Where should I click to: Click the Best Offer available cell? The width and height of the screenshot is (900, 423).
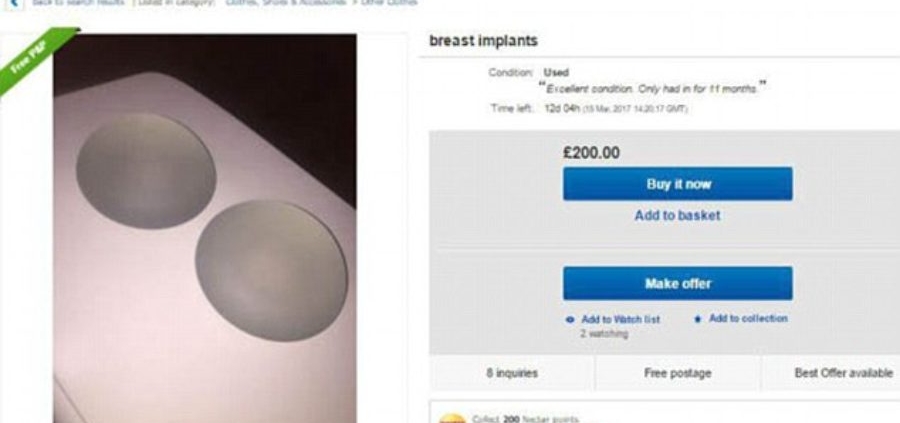pos(843,373)
